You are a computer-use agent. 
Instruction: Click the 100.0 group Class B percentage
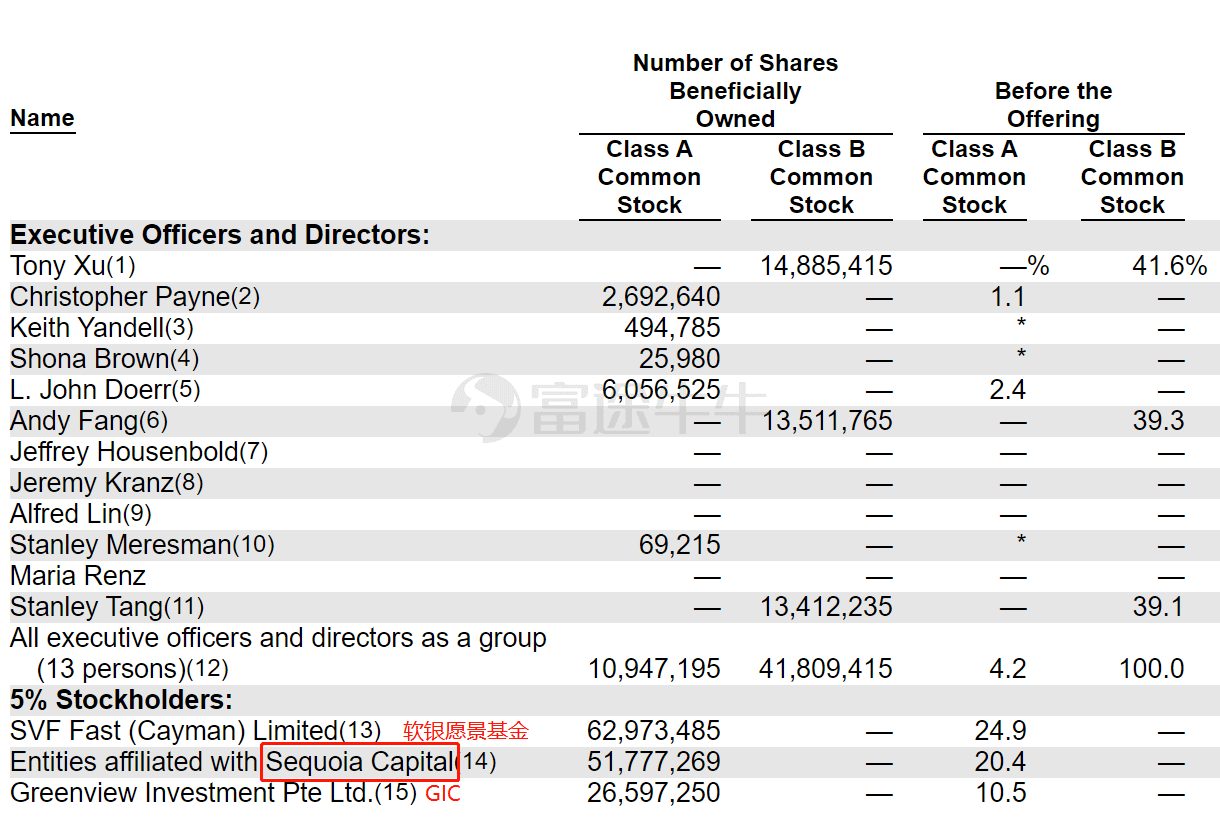click(x=1151, y=669)
